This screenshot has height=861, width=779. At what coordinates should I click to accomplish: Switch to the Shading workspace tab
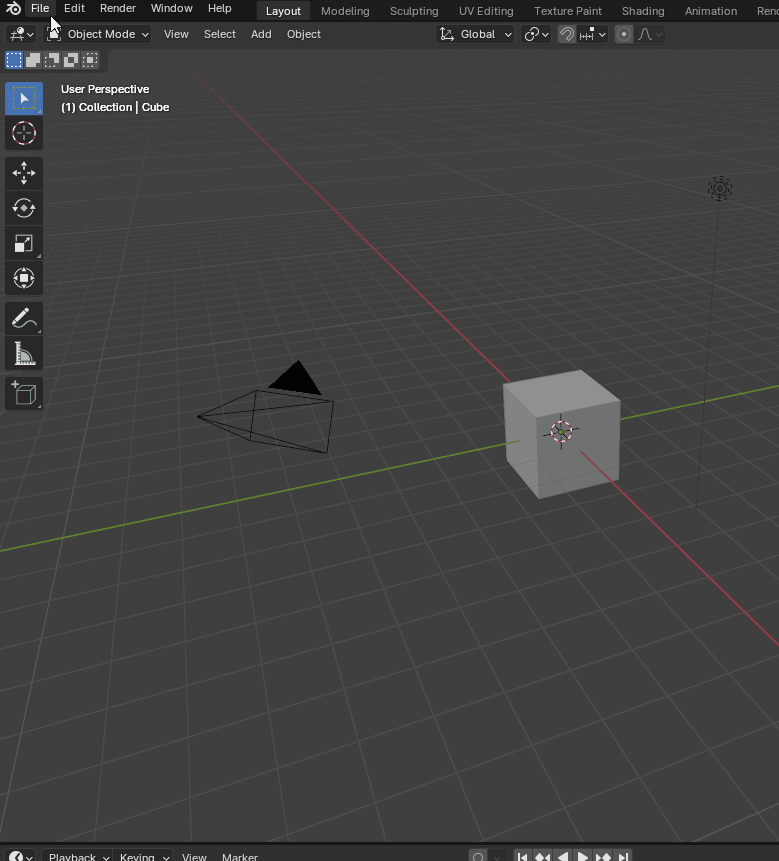click(x=643, y=11)
